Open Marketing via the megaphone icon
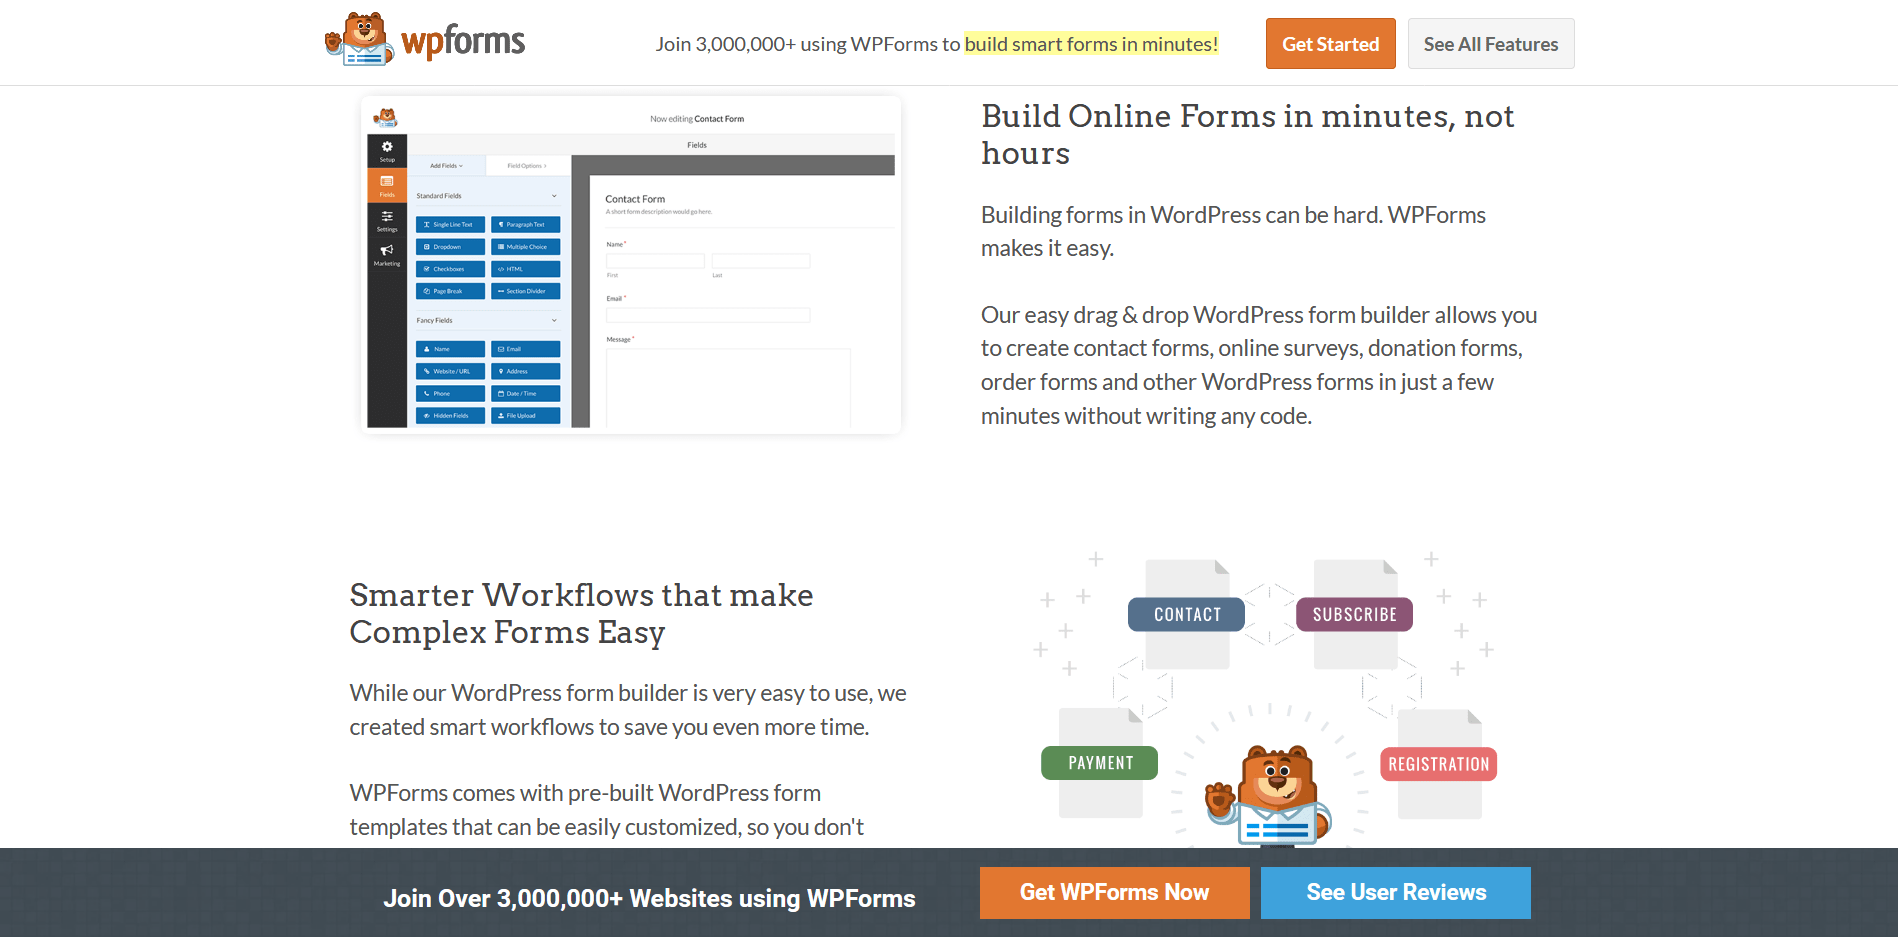This screenshot has height=937, width=1898. [387, 253]
